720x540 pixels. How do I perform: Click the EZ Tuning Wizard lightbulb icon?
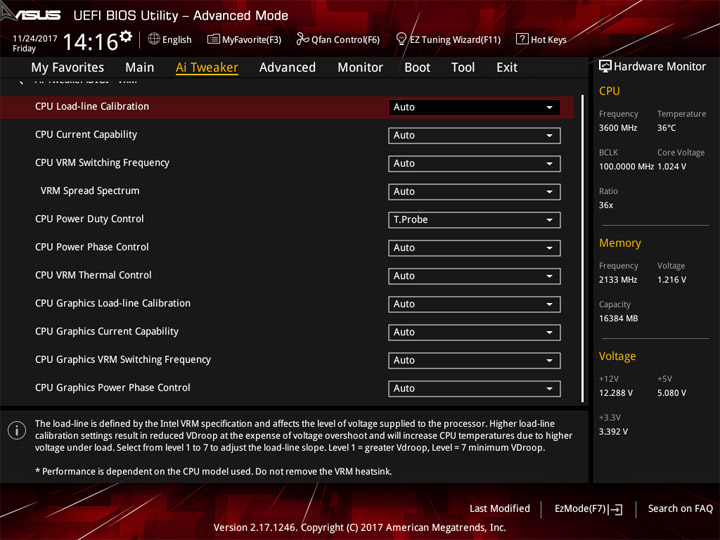[401, 39]
